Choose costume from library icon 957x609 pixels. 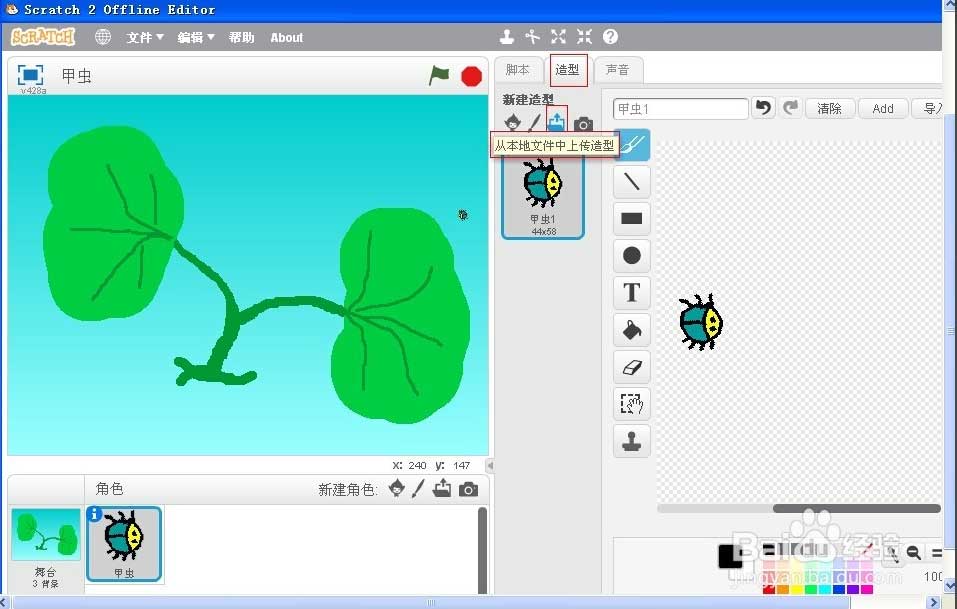click(513, 123)
